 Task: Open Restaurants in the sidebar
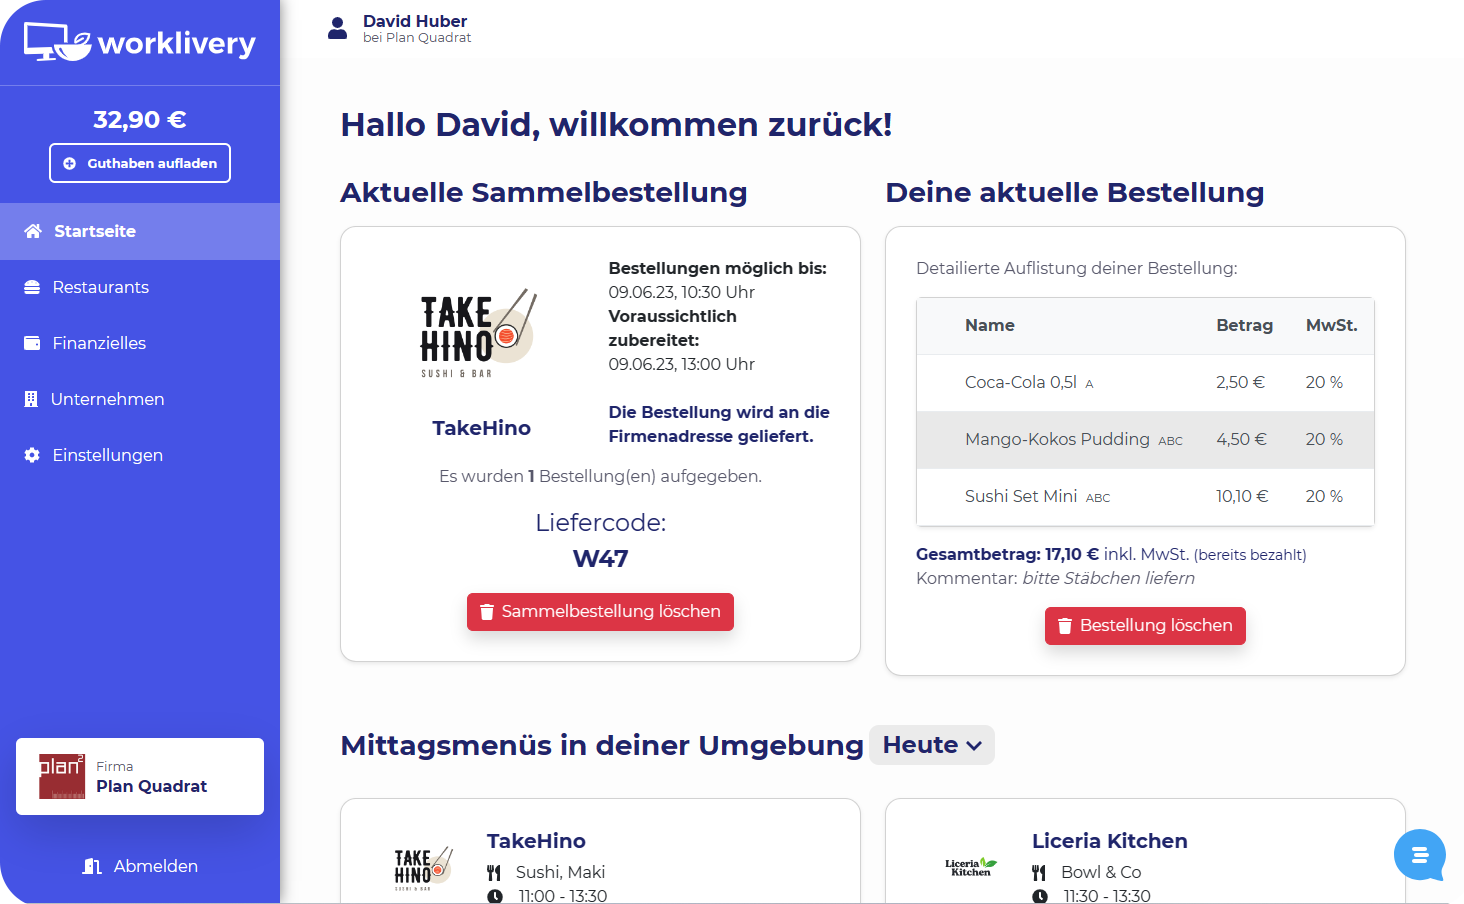pos(100,287)
